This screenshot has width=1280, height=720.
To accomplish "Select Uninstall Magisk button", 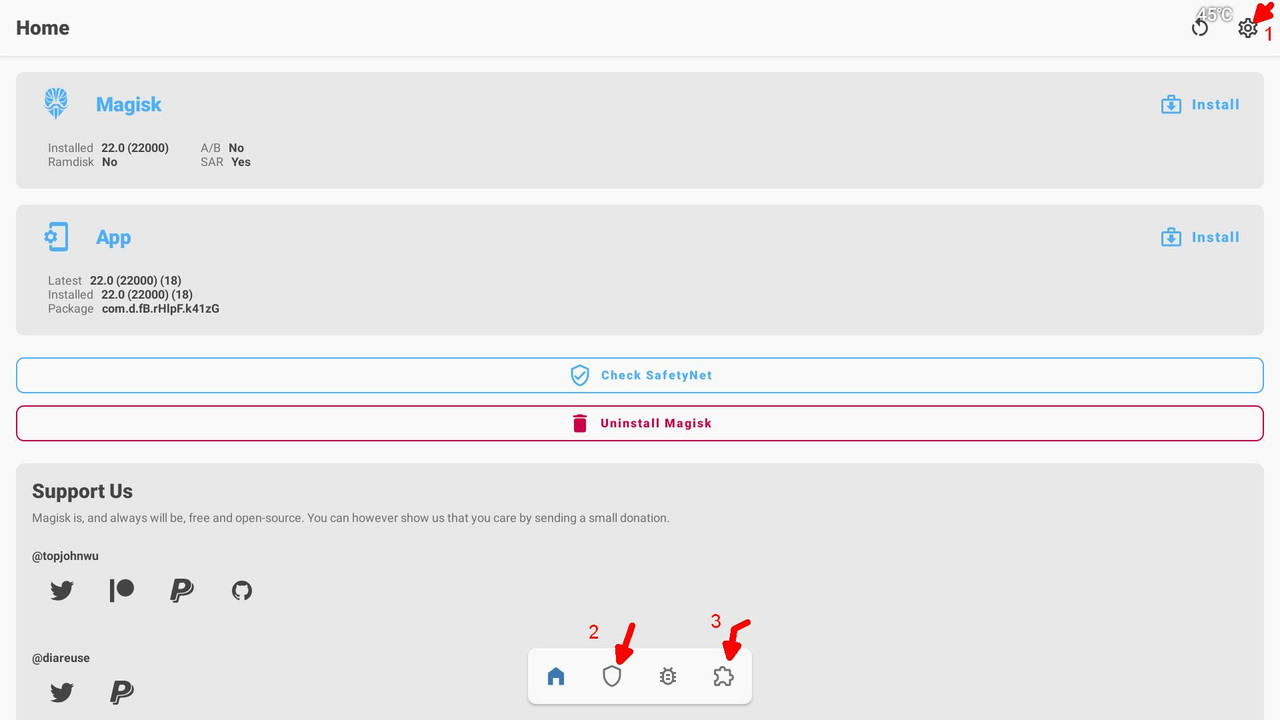I will click(x=640, y=423).
